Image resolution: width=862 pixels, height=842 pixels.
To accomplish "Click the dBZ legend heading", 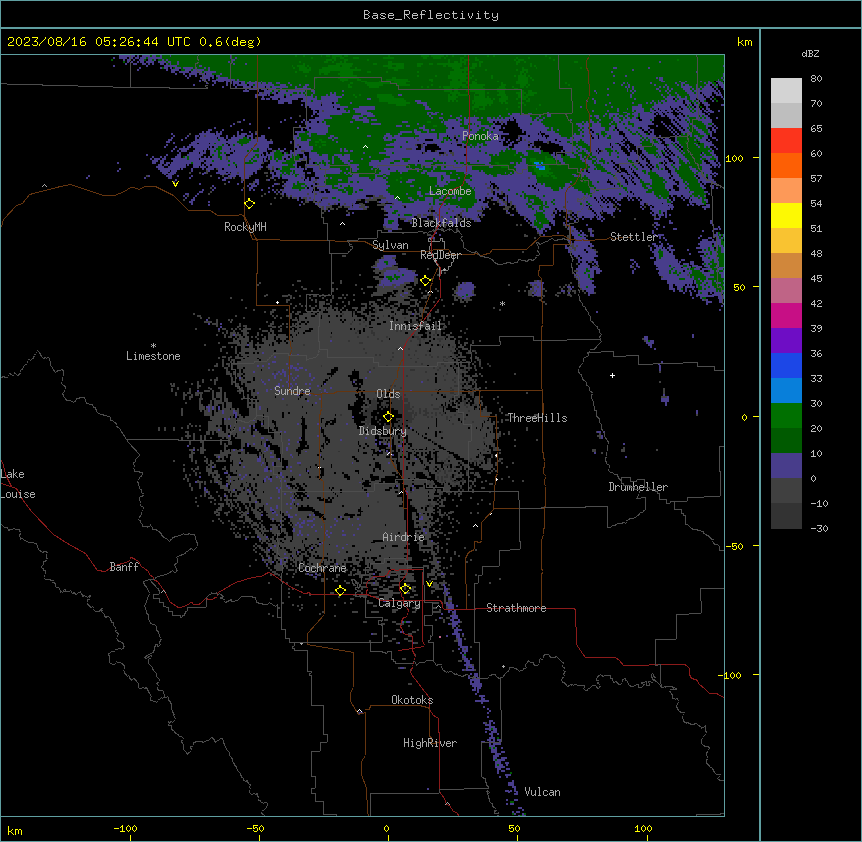I will pos(810,54).
